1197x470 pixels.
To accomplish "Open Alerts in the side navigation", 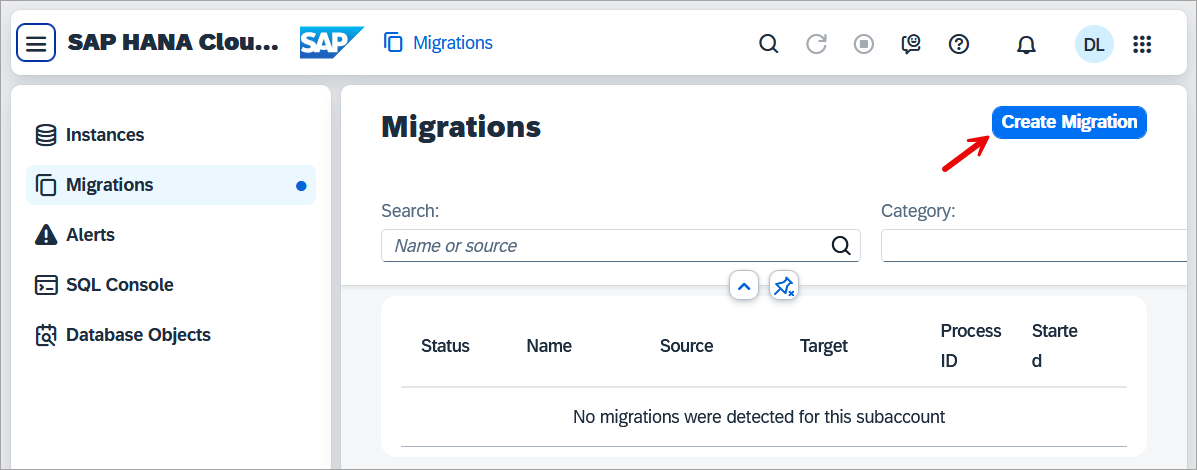I will [x=171, y=235].
